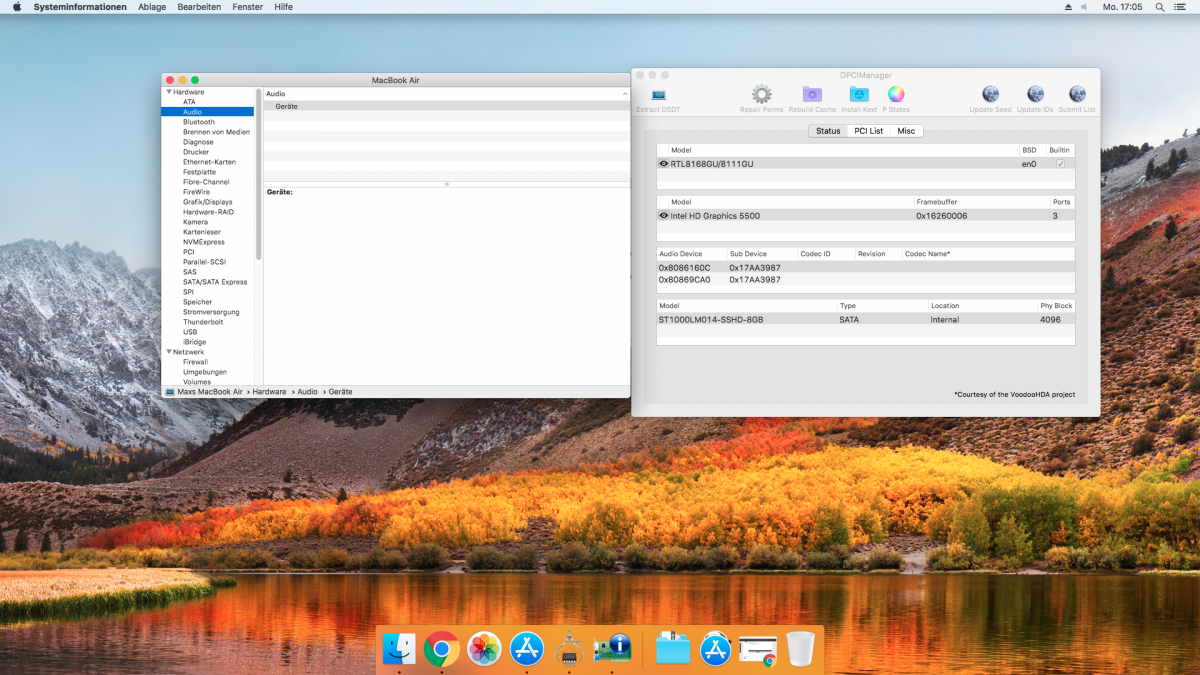Click the Submit List icon
Image resolution: width=1200 pixels, height=675 pixels.
[x=1077, y=95]
